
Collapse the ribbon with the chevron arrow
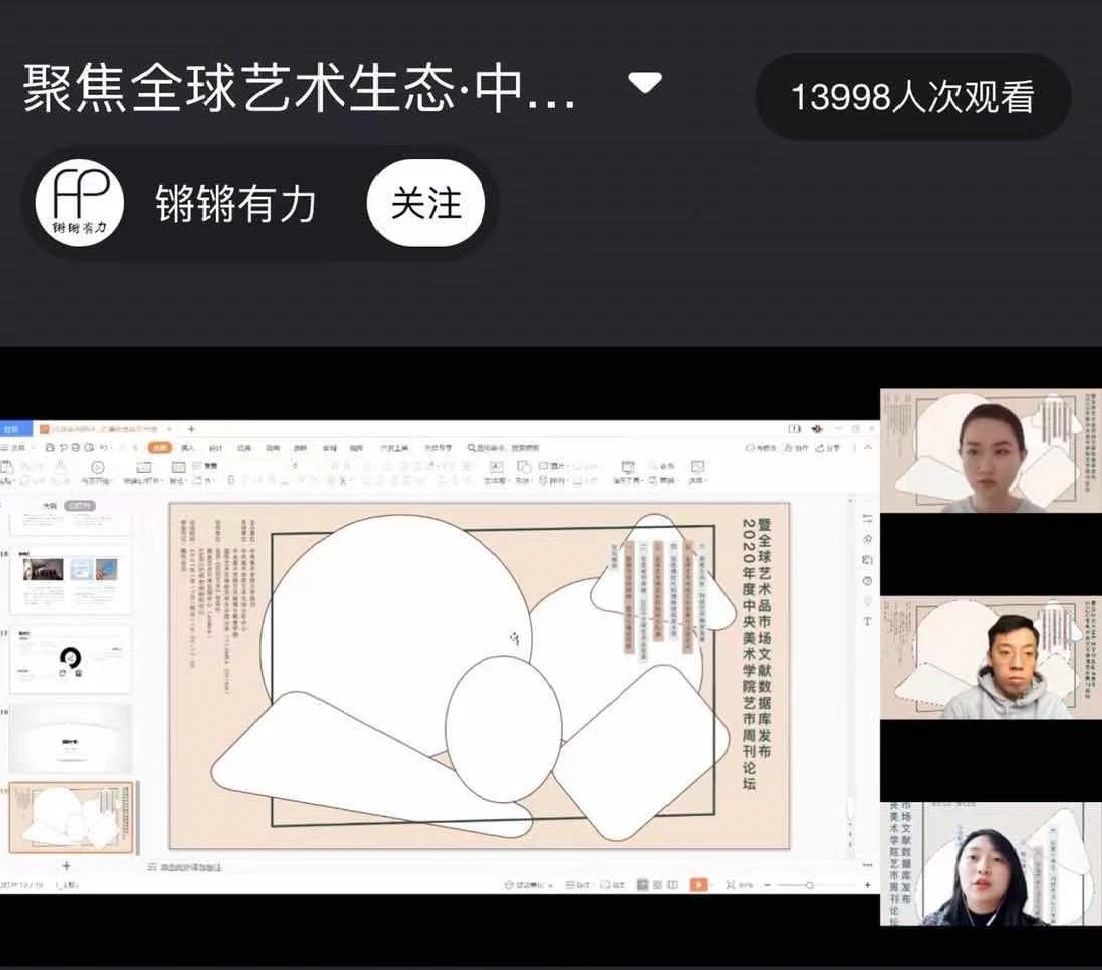click(868, 448)
